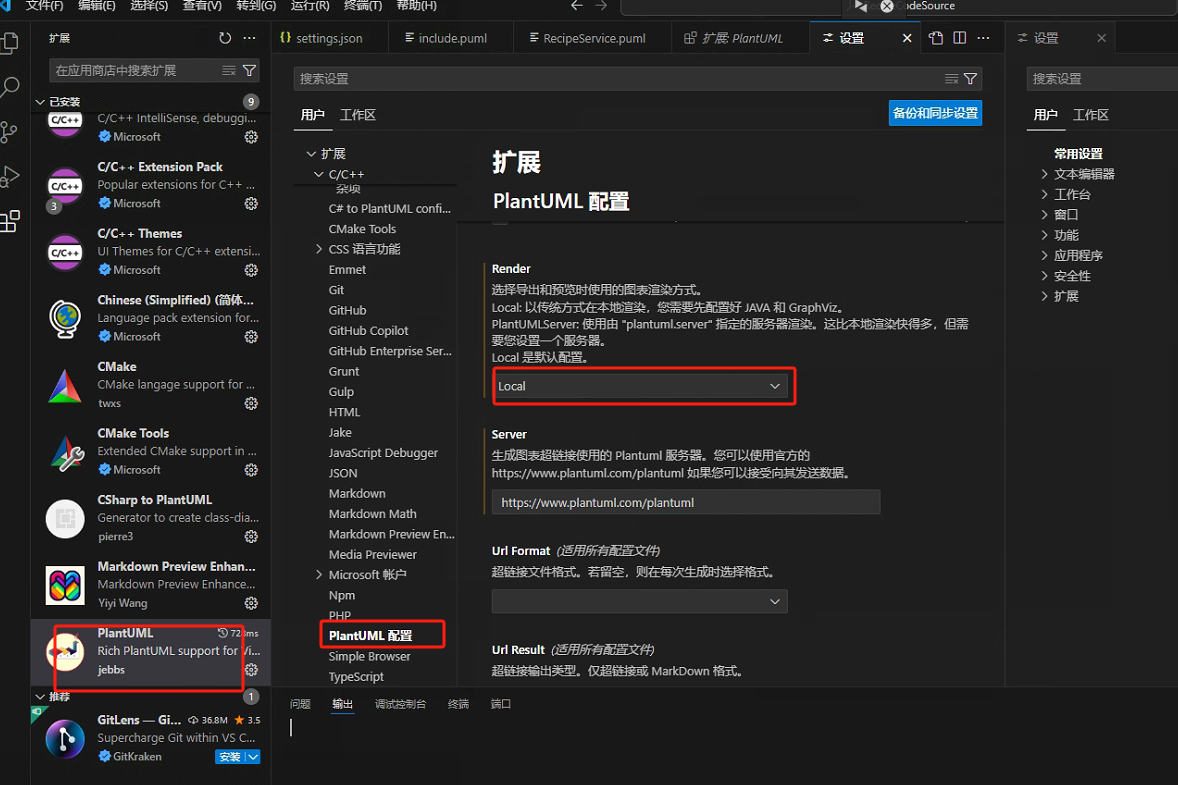Select 常用设置 in right settings pane
Screen dimensions: 1178x785
1078,153
